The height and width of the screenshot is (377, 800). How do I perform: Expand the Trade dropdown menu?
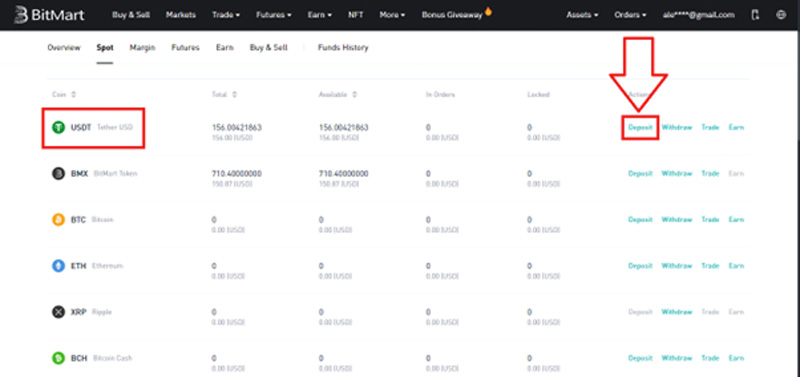(226, 15)
